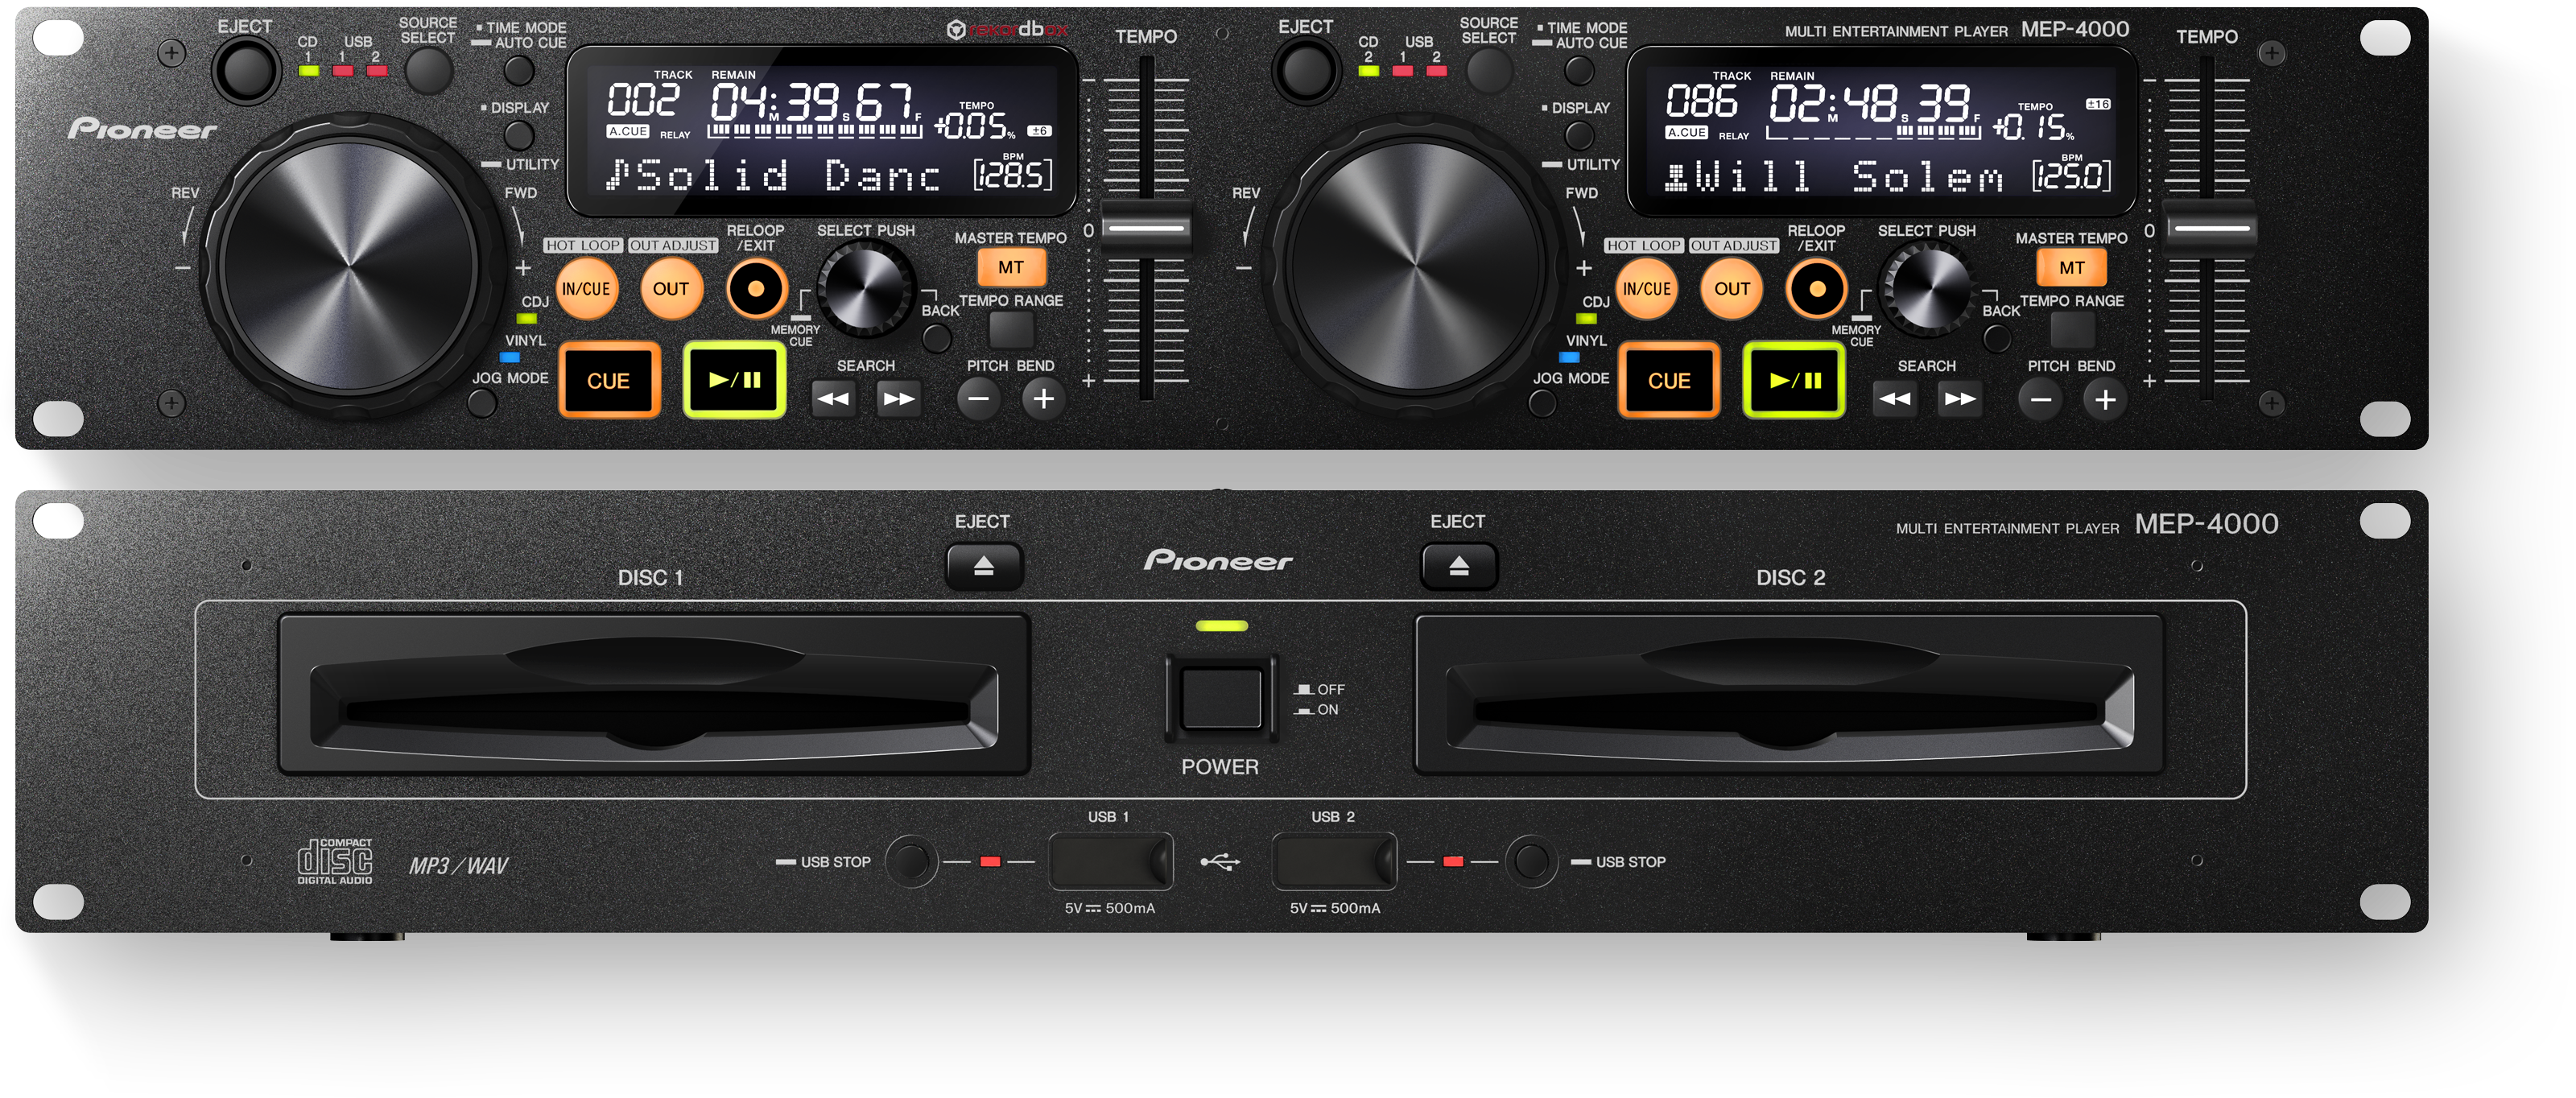Click right deck rewind search button
Viewport: 2576px width, 1098px height.
pyautogui.click(x=1894, y=399)
